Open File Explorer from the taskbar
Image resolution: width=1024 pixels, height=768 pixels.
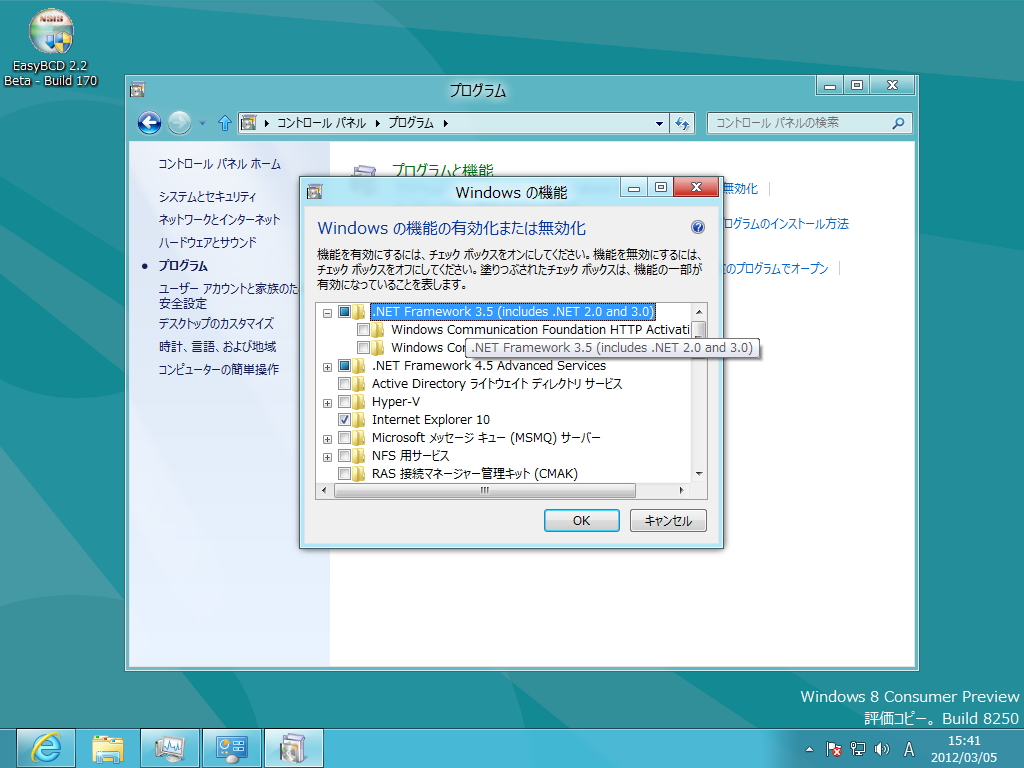tap(107, 747)
